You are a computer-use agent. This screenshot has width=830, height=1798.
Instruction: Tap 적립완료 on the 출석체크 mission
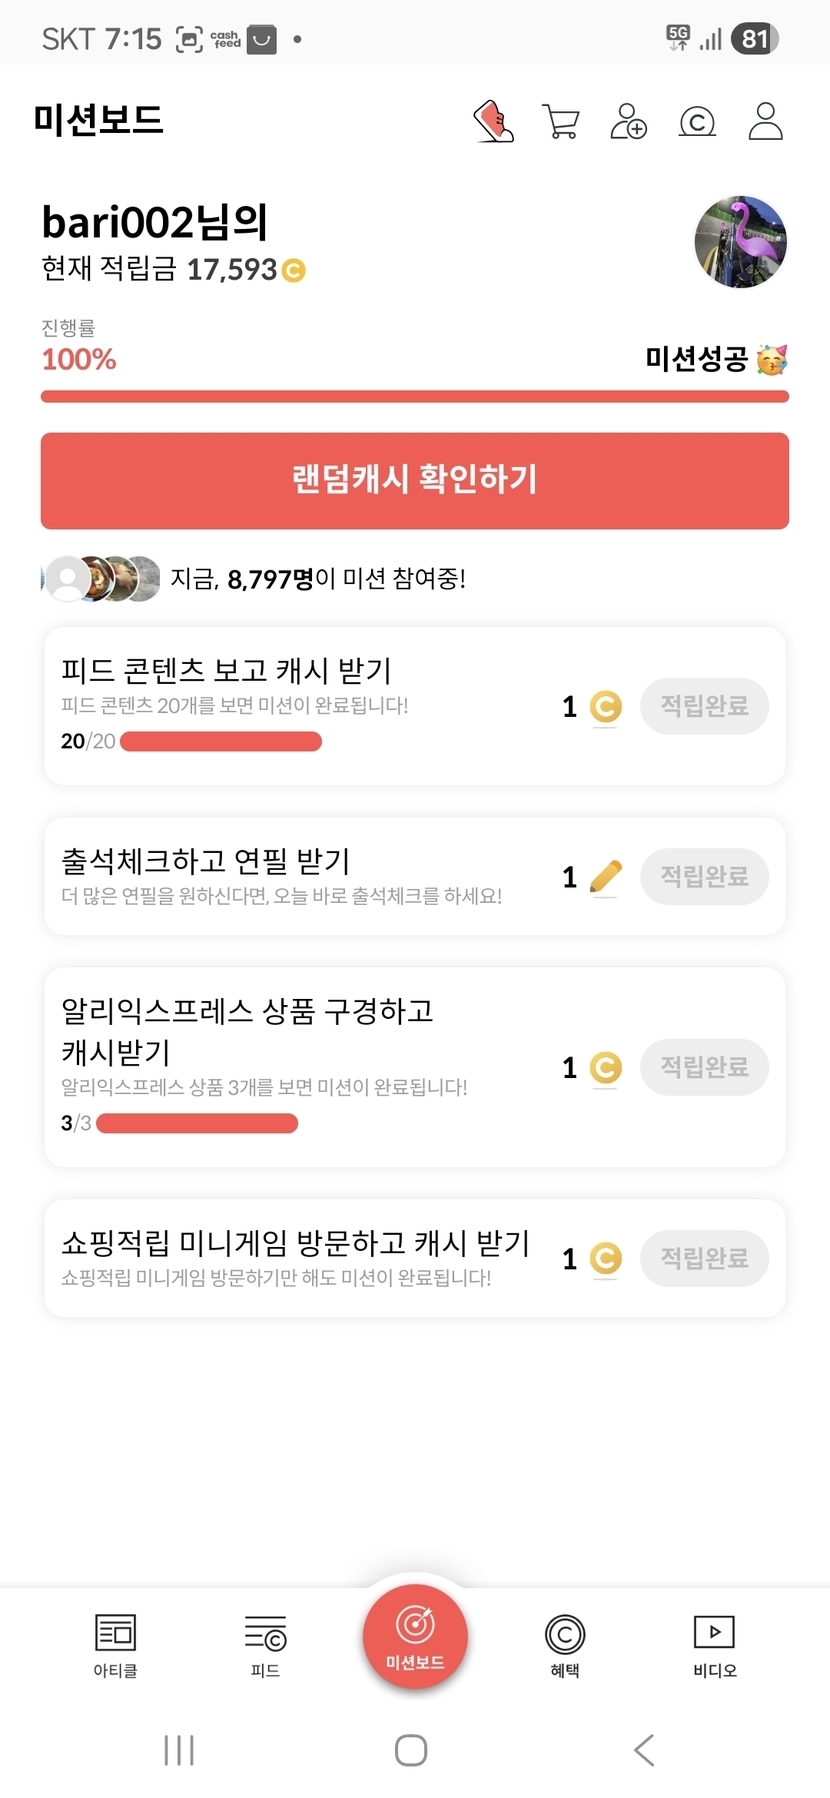pyautogui.click(x=704, y=877)
